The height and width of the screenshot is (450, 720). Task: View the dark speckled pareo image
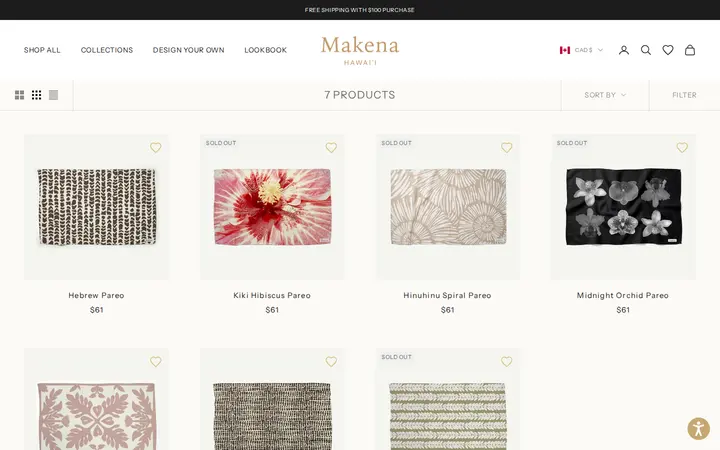coord(272,399)
